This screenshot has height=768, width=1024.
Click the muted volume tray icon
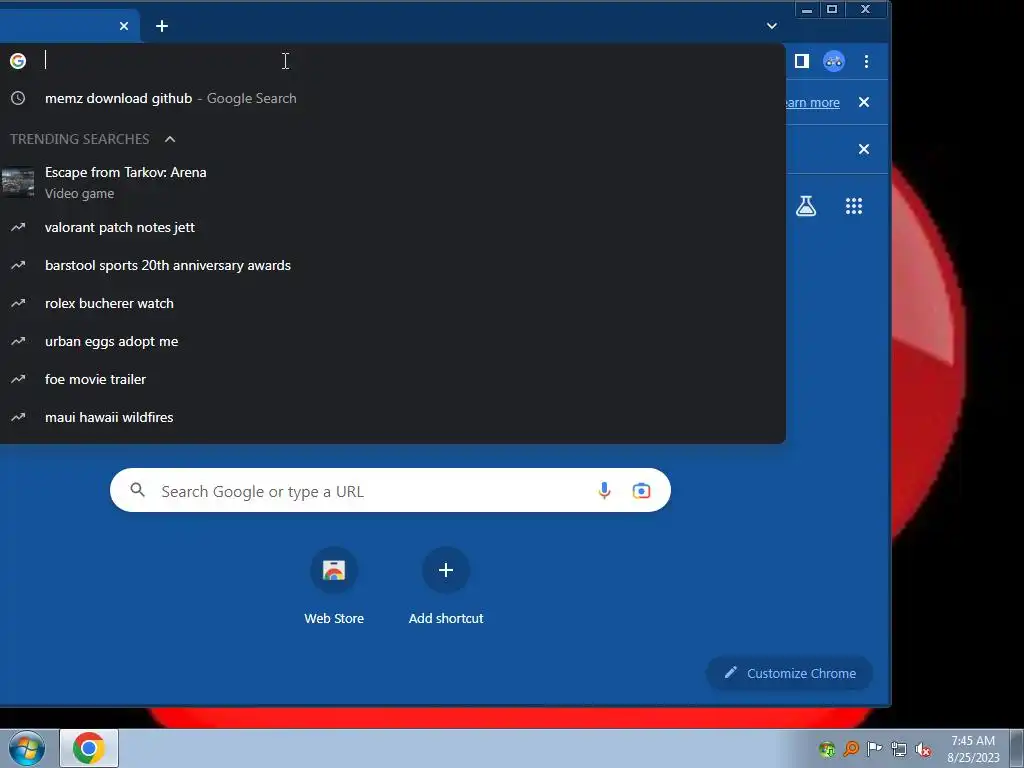coord(923,749)
